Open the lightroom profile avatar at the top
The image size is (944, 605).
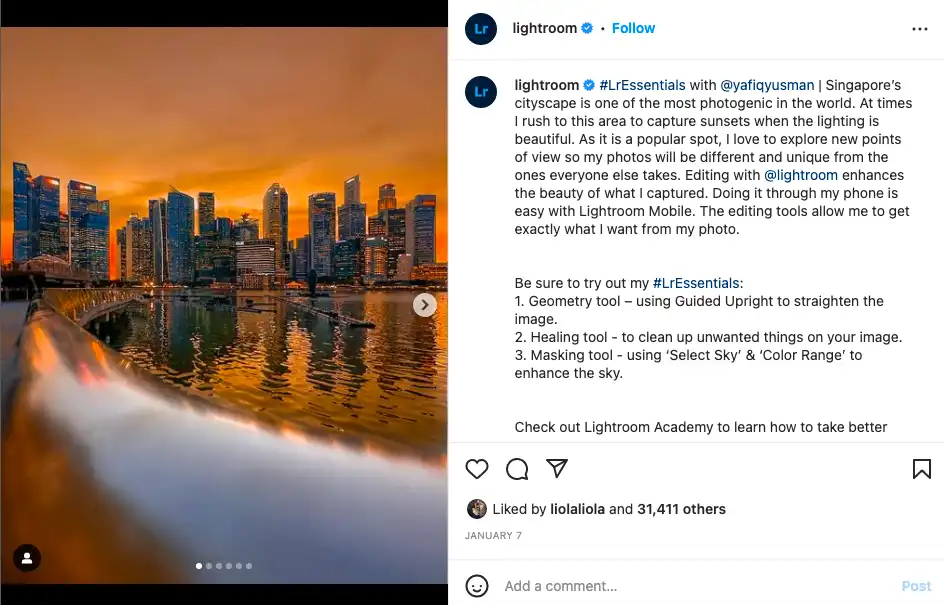[481, 29]
